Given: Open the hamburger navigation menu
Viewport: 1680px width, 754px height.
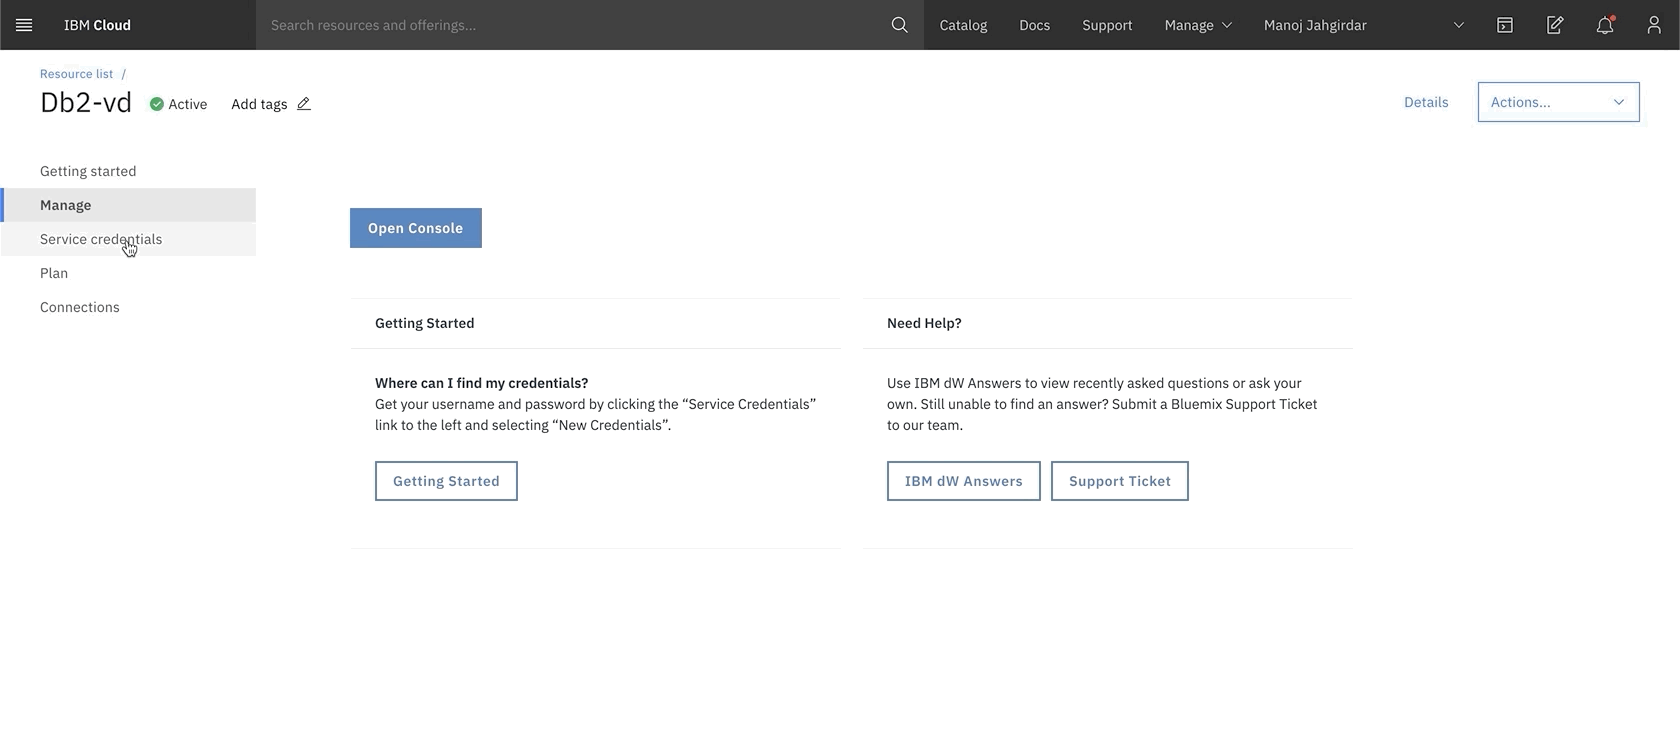Looking at the screenshot, I should [24, 25].
